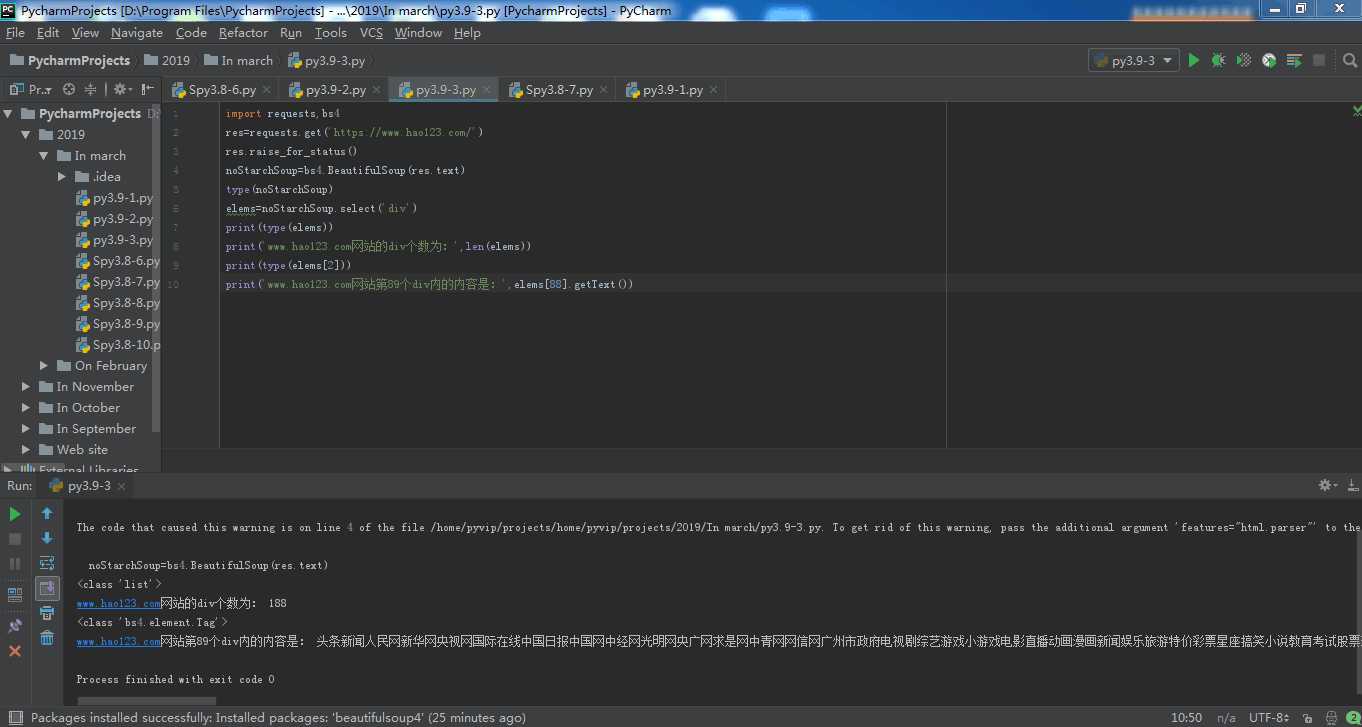Image resolution: width=1362 pixels, height=727 pixels.
Task: Stop process in Run panel
Action: [x=15, y=539]
